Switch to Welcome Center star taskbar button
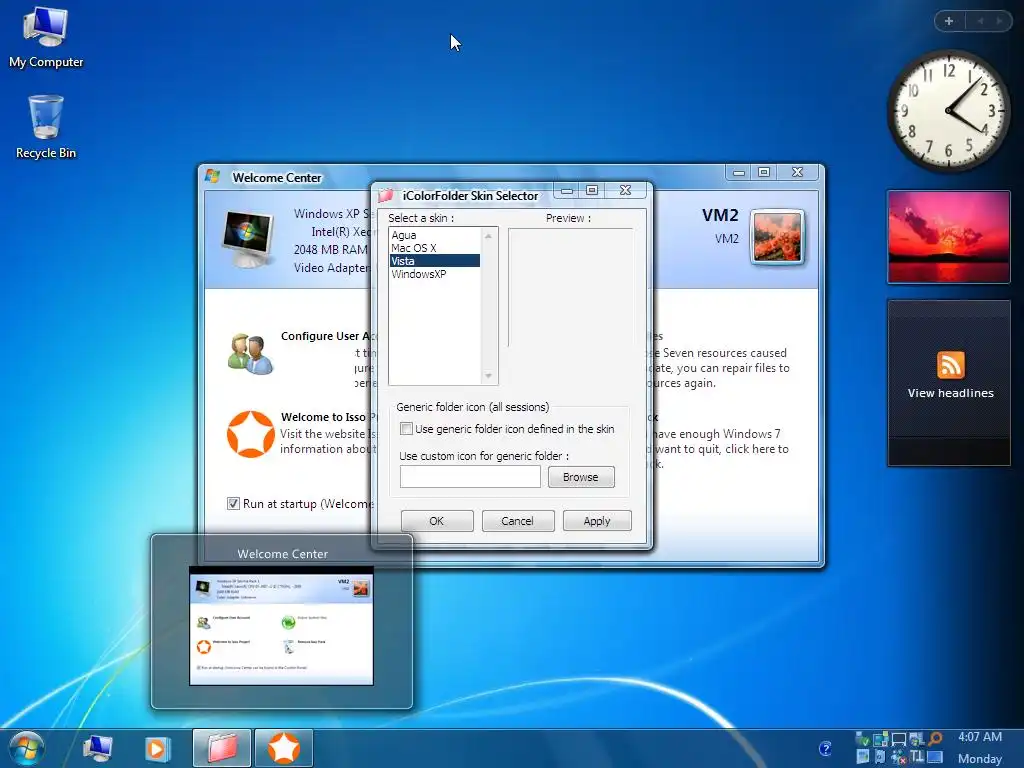Viewport: 1024px width, 768px height. [x=283, y=748]
